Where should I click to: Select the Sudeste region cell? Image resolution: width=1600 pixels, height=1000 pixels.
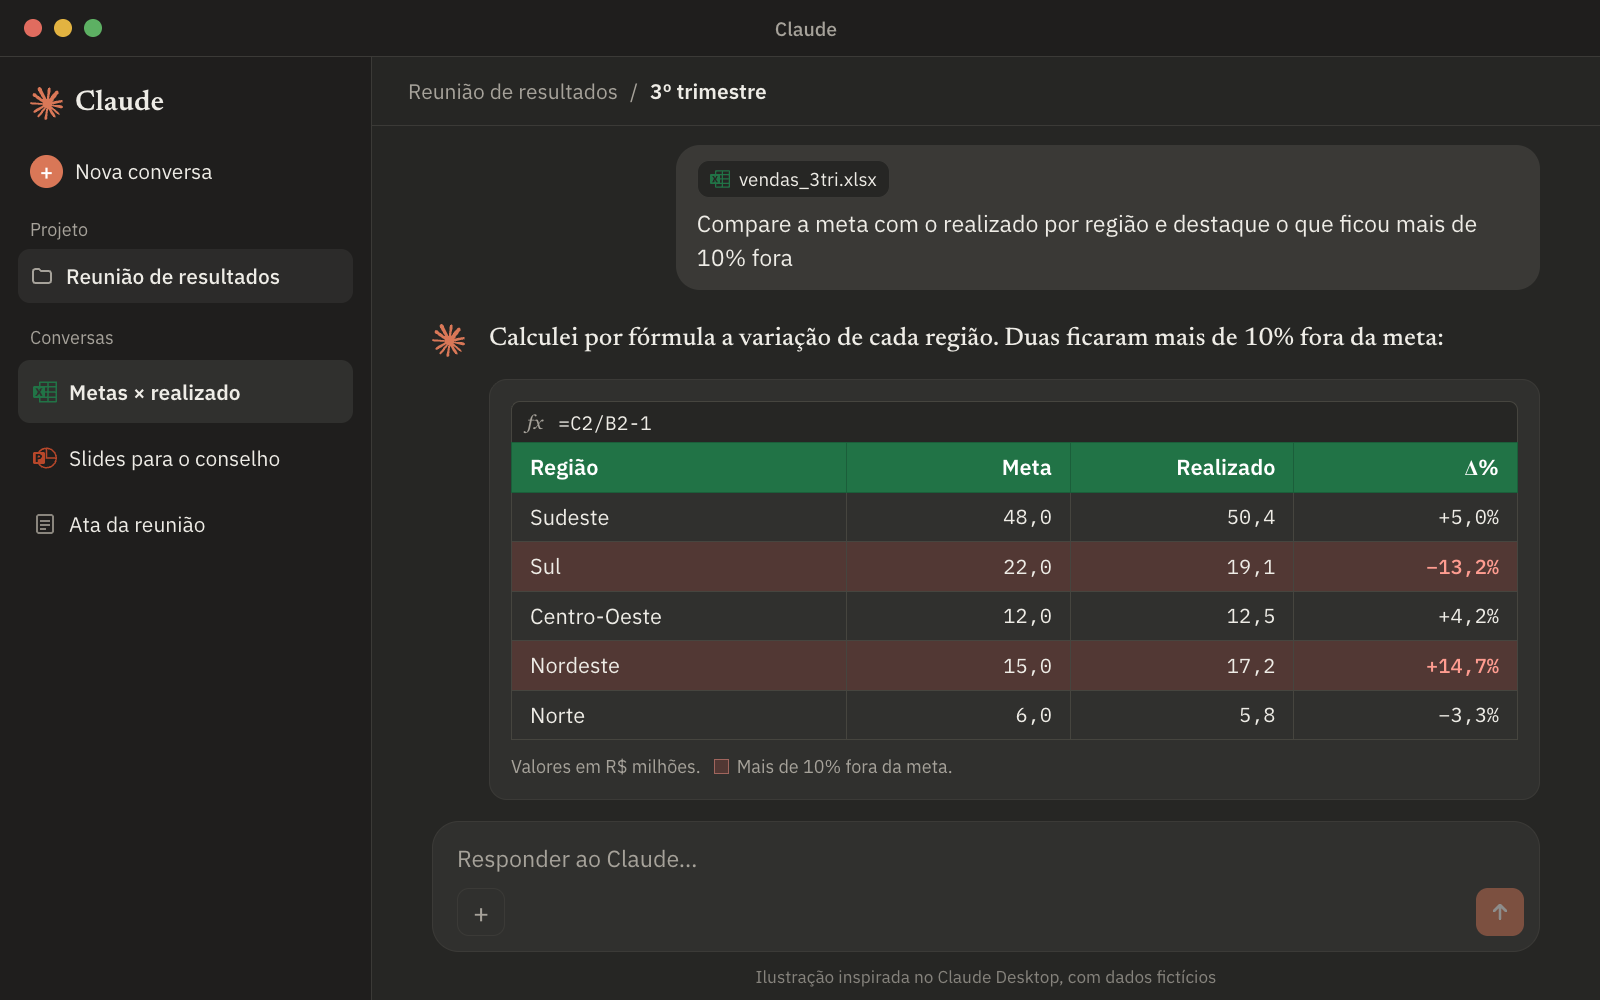[679, 517]
